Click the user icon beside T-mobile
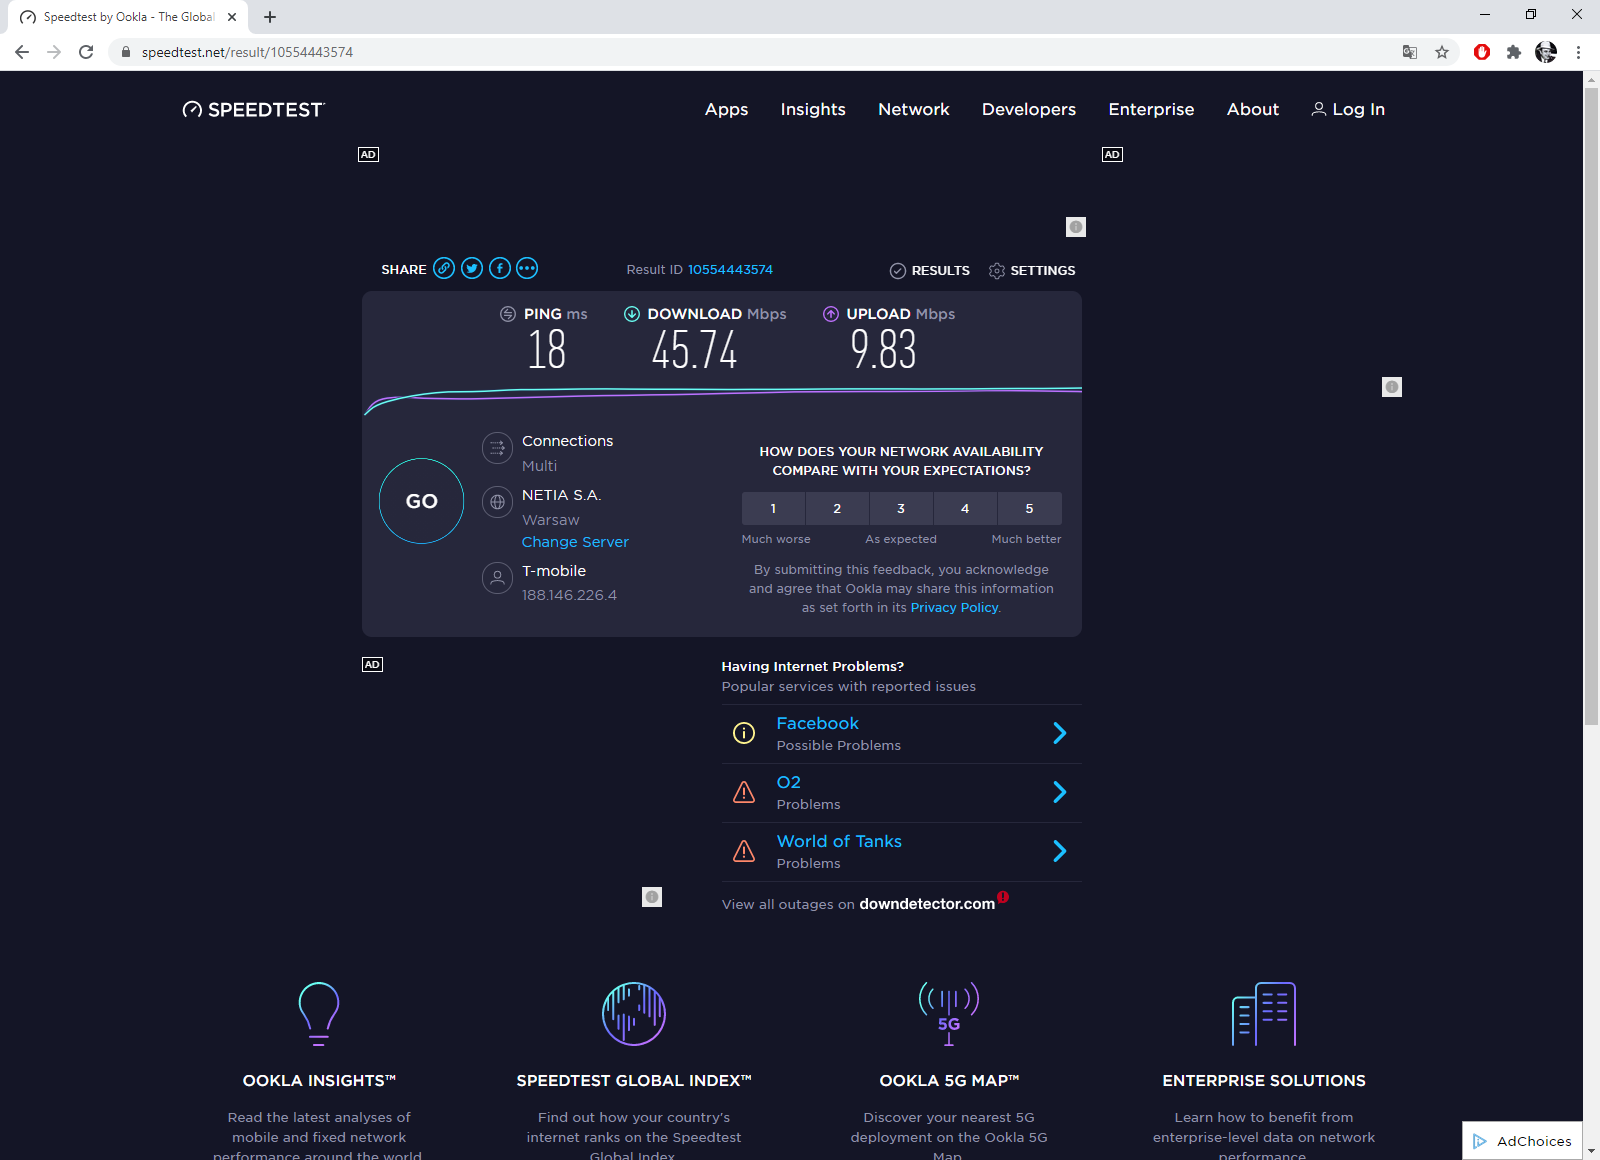 pos(497,578)
